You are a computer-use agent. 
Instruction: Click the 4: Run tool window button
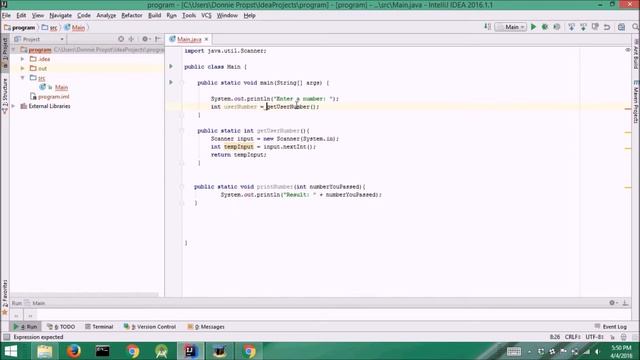point(25,327)
